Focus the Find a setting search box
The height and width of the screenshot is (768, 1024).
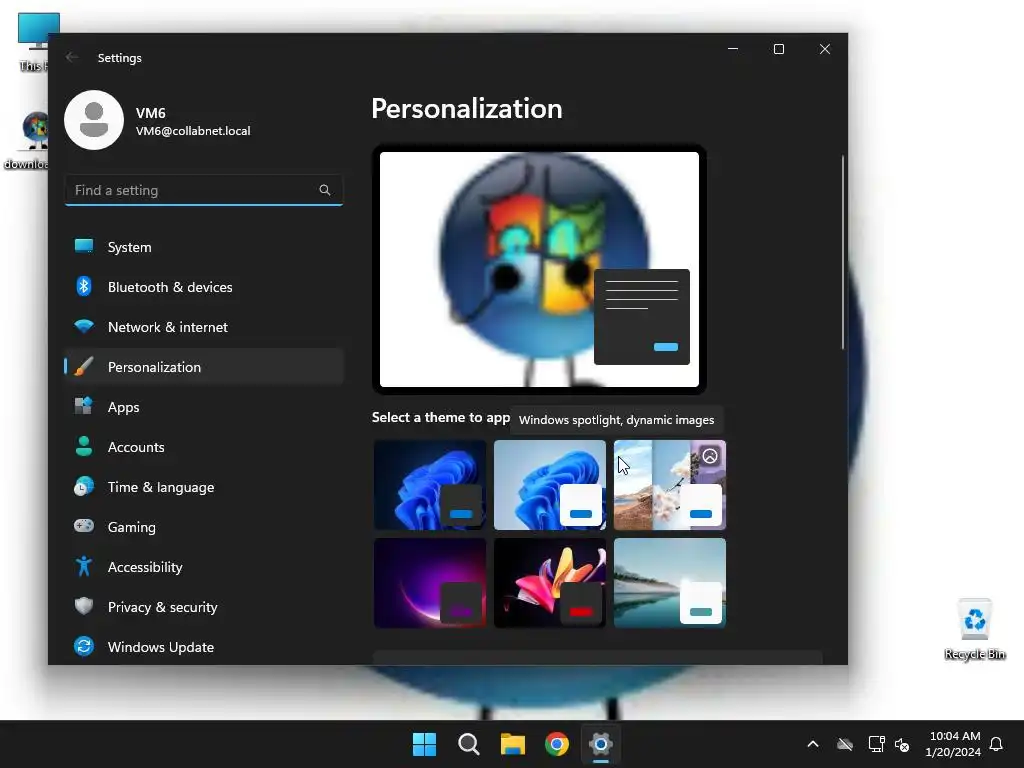(204, 190)
